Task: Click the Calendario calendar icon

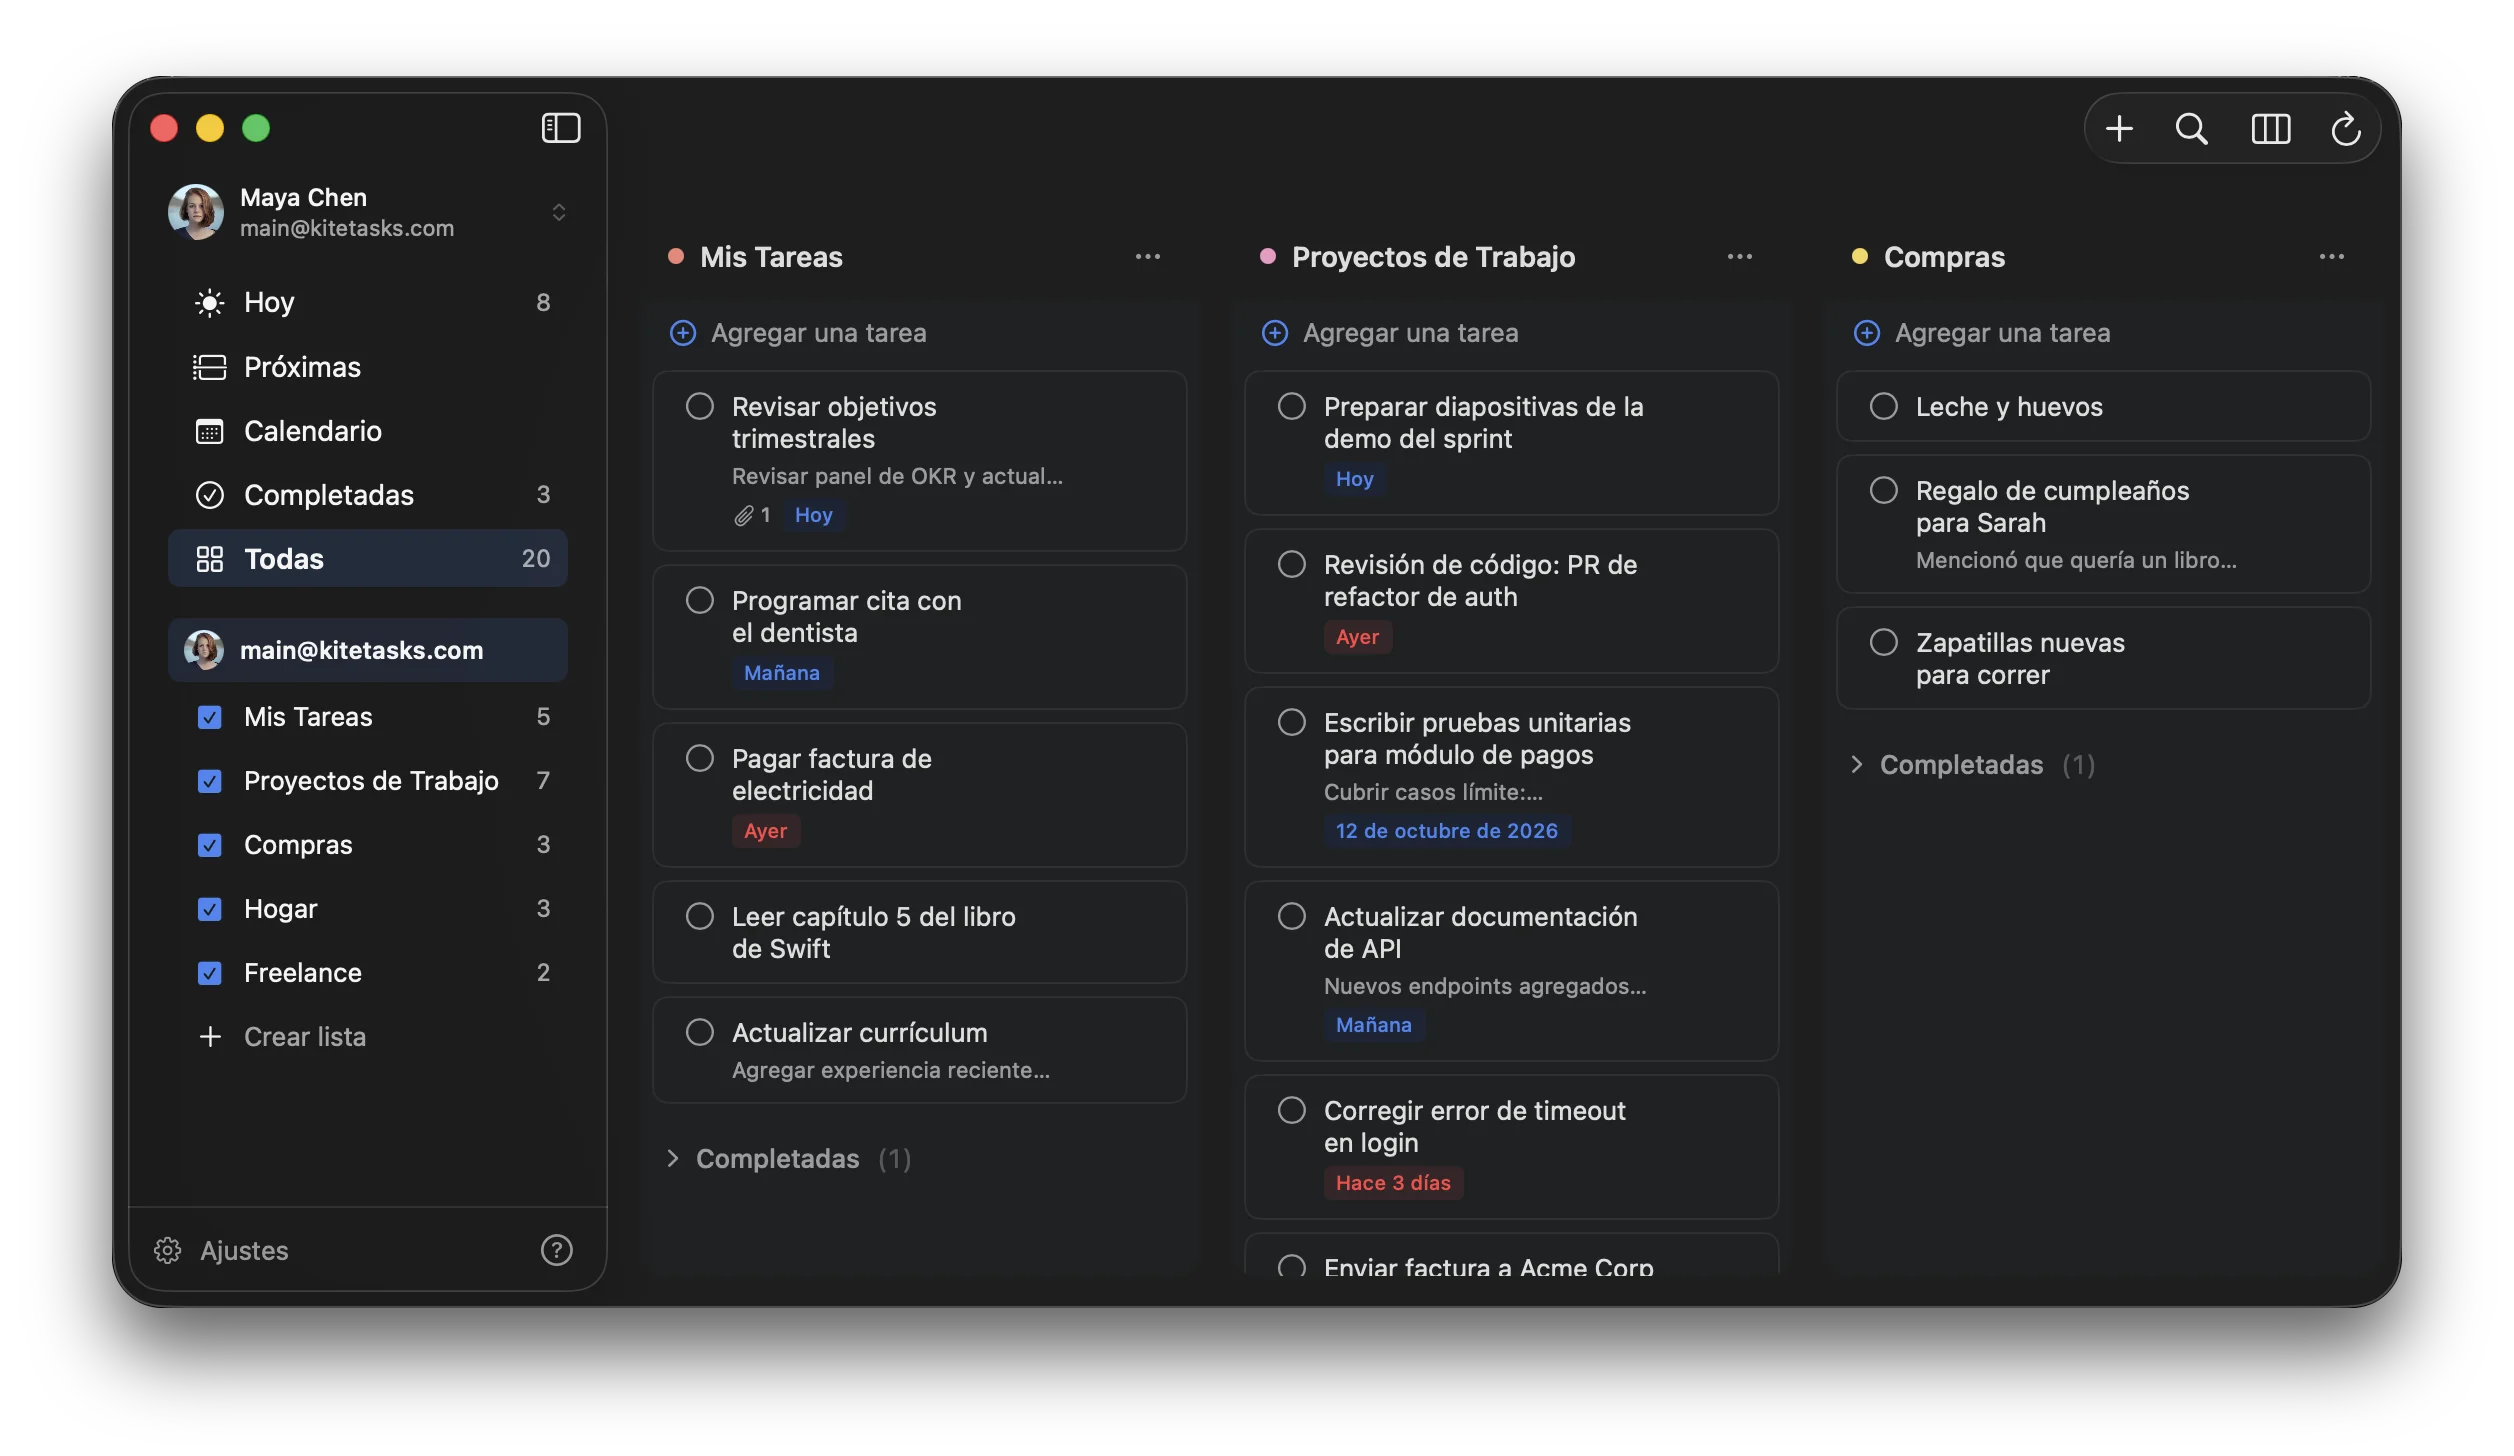Action: coord(209,431)
